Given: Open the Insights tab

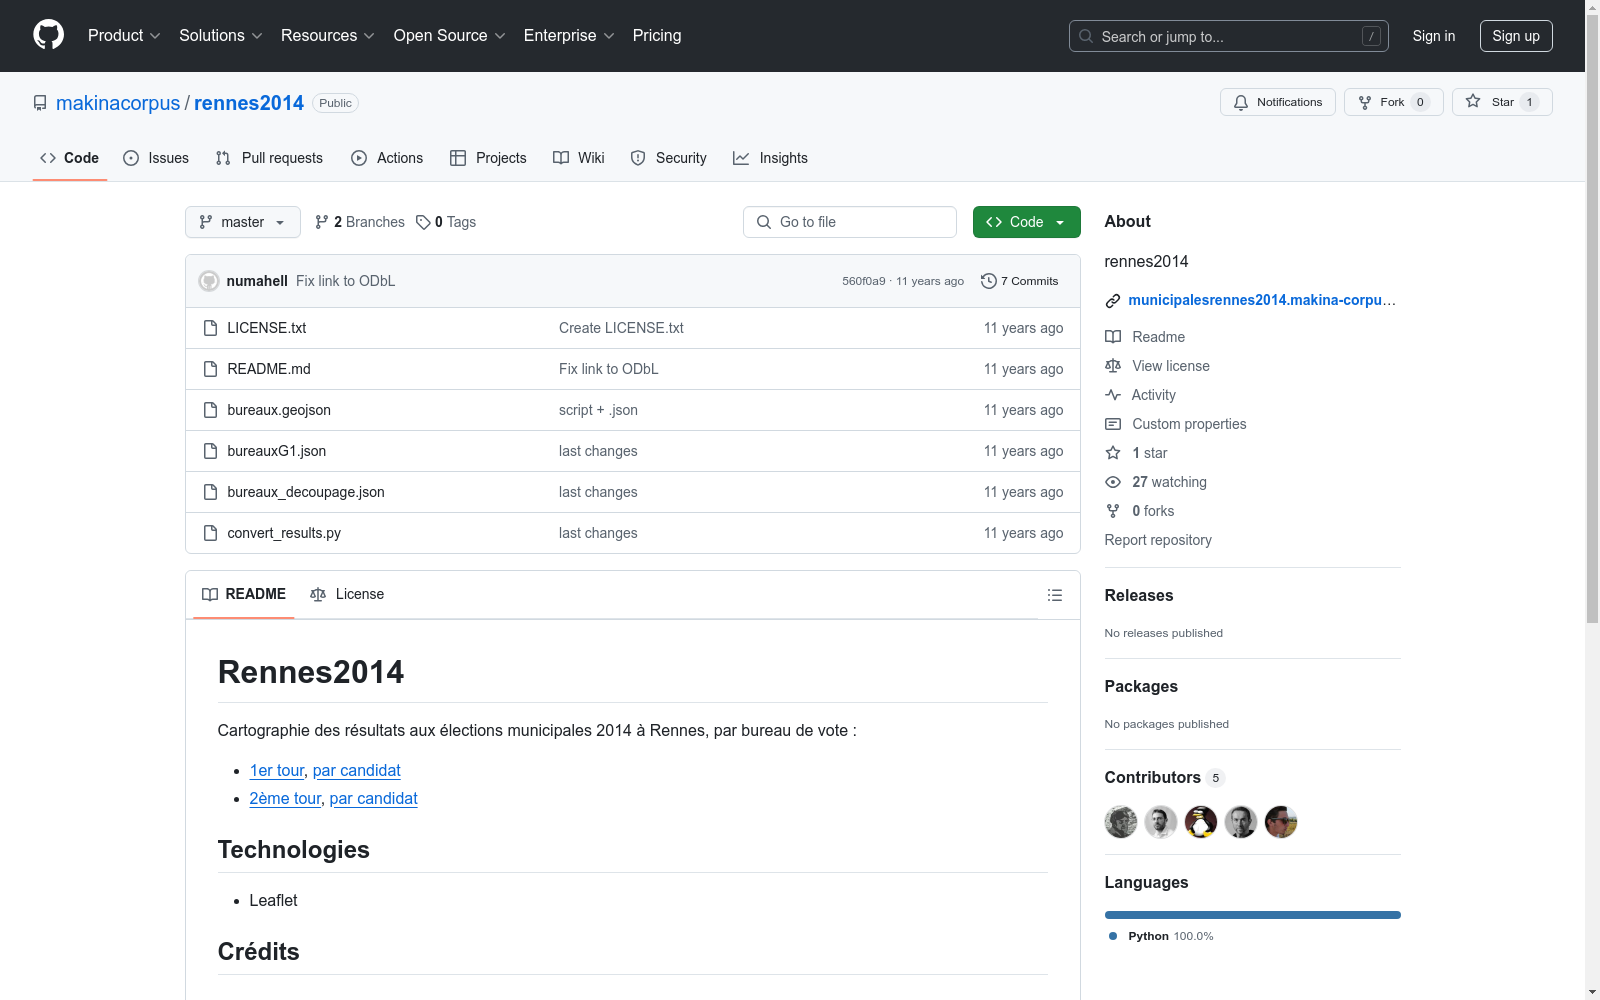Looking at the screenshot, I should click(x=770, y=158).
